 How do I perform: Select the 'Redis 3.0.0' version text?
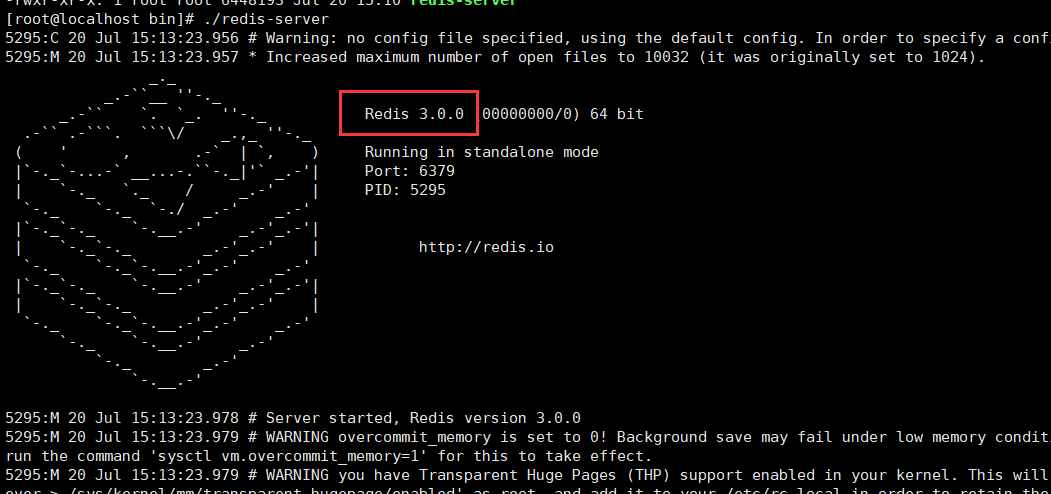point(414,114)
